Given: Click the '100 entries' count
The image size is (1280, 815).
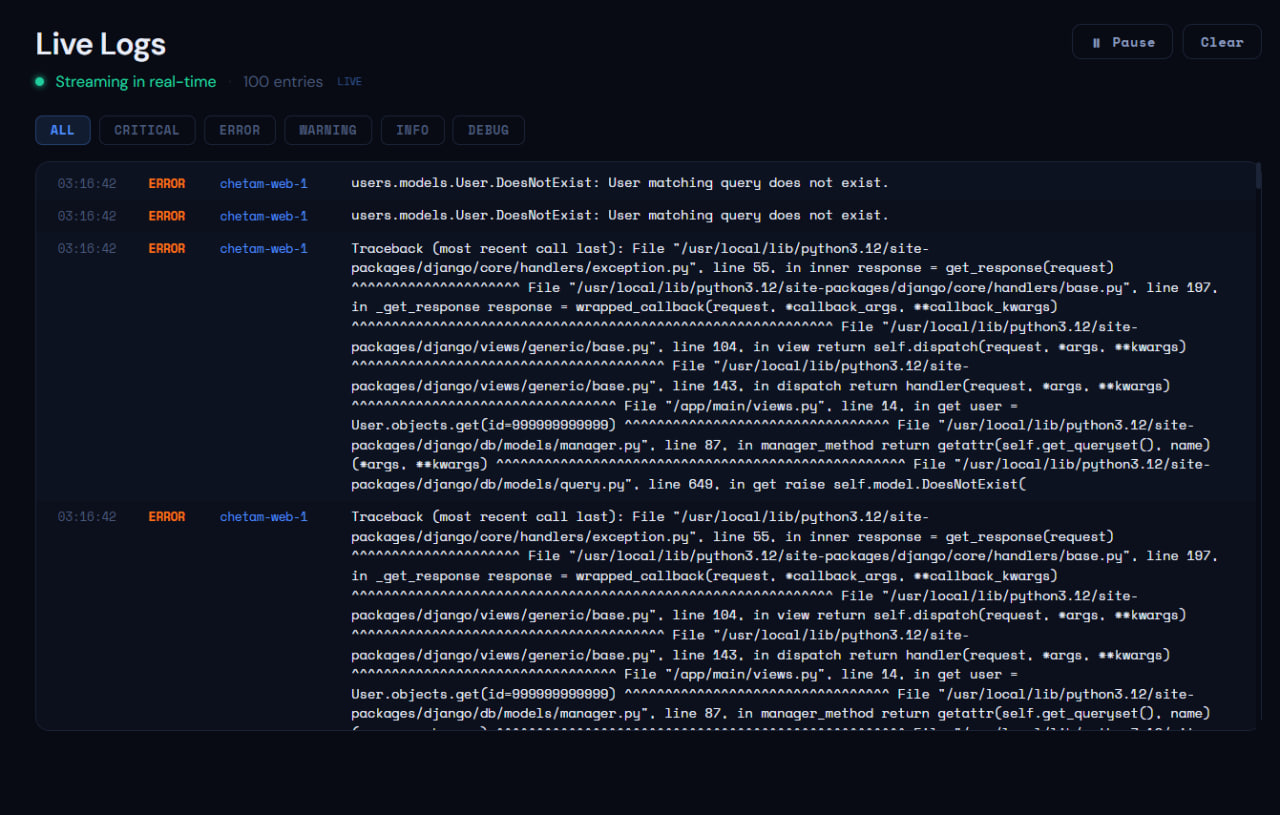Looking at the screenshot, I should pos(283,82).
